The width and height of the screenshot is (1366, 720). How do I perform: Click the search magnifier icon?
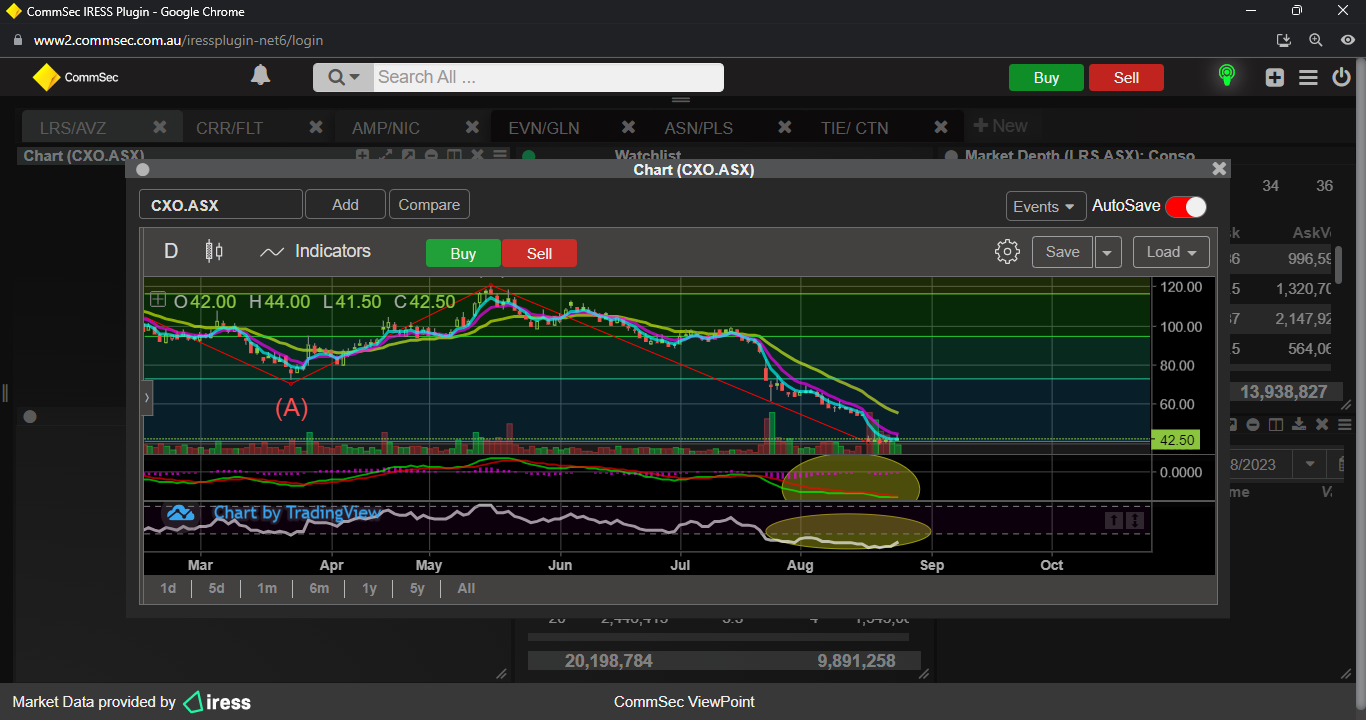pyautogui.click(x=336, y=77)
